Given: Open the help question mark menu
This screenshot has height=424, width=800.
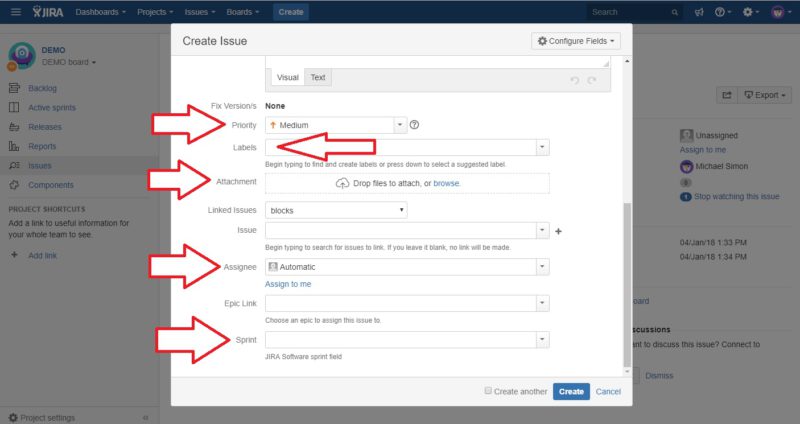Looking at the screenshot, I should coord(722,12).
